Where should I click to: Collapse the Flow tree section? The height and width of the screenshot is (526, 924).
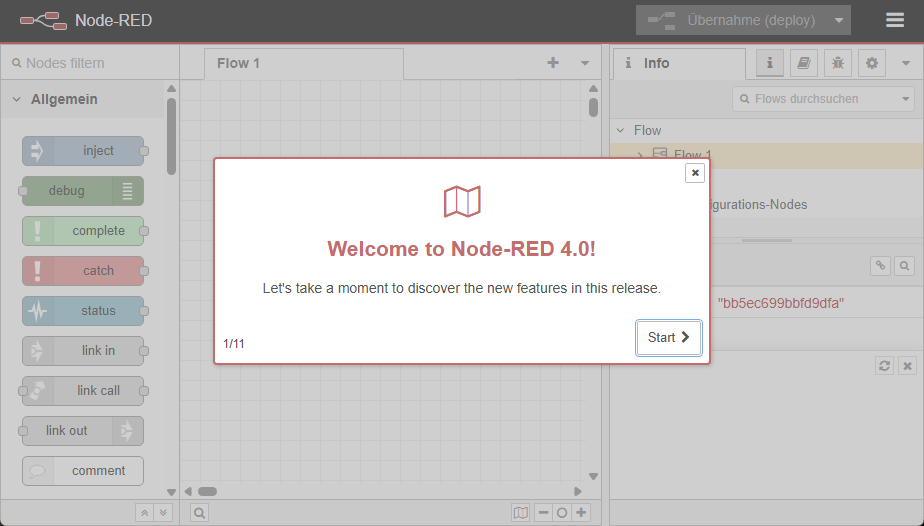point(621,130)
